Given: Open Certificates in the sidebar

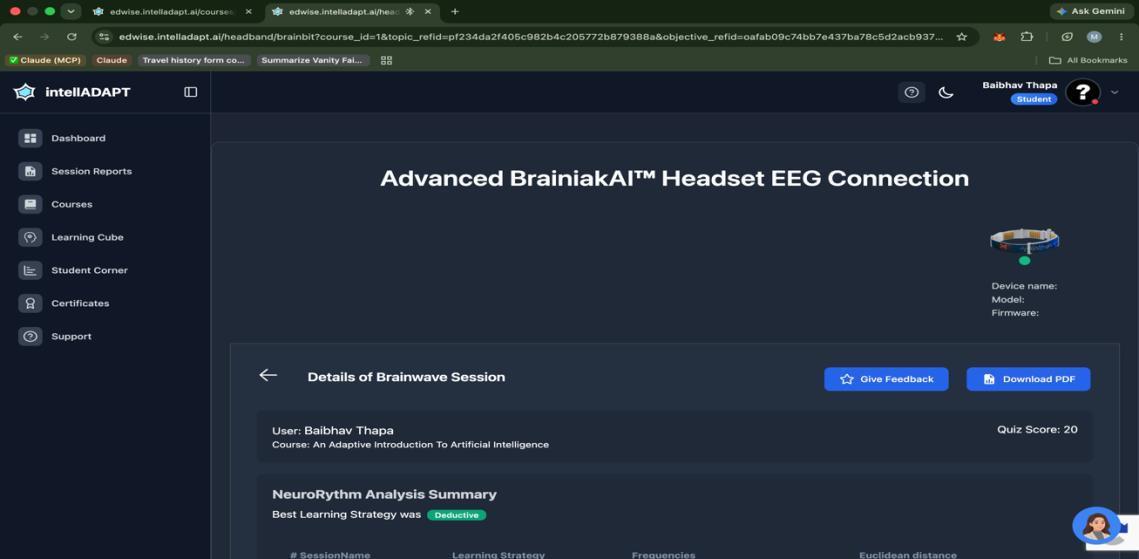Looking at the screenshot, I should pos(80,303).
